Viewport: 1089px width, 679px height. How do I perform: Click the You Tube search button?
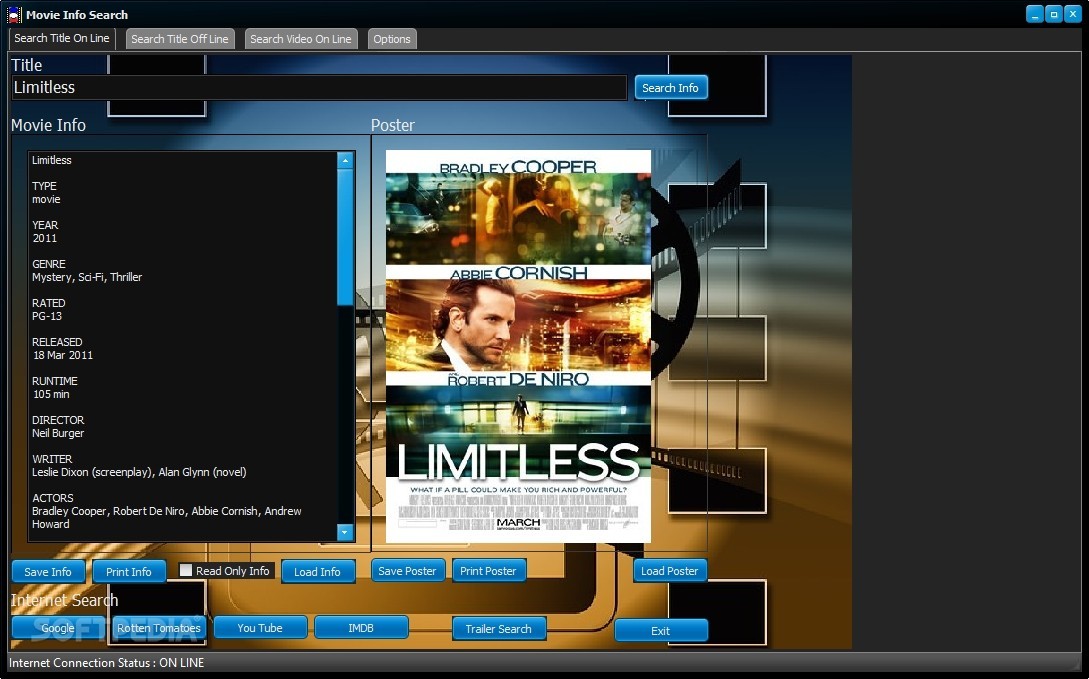pos(260,628)
